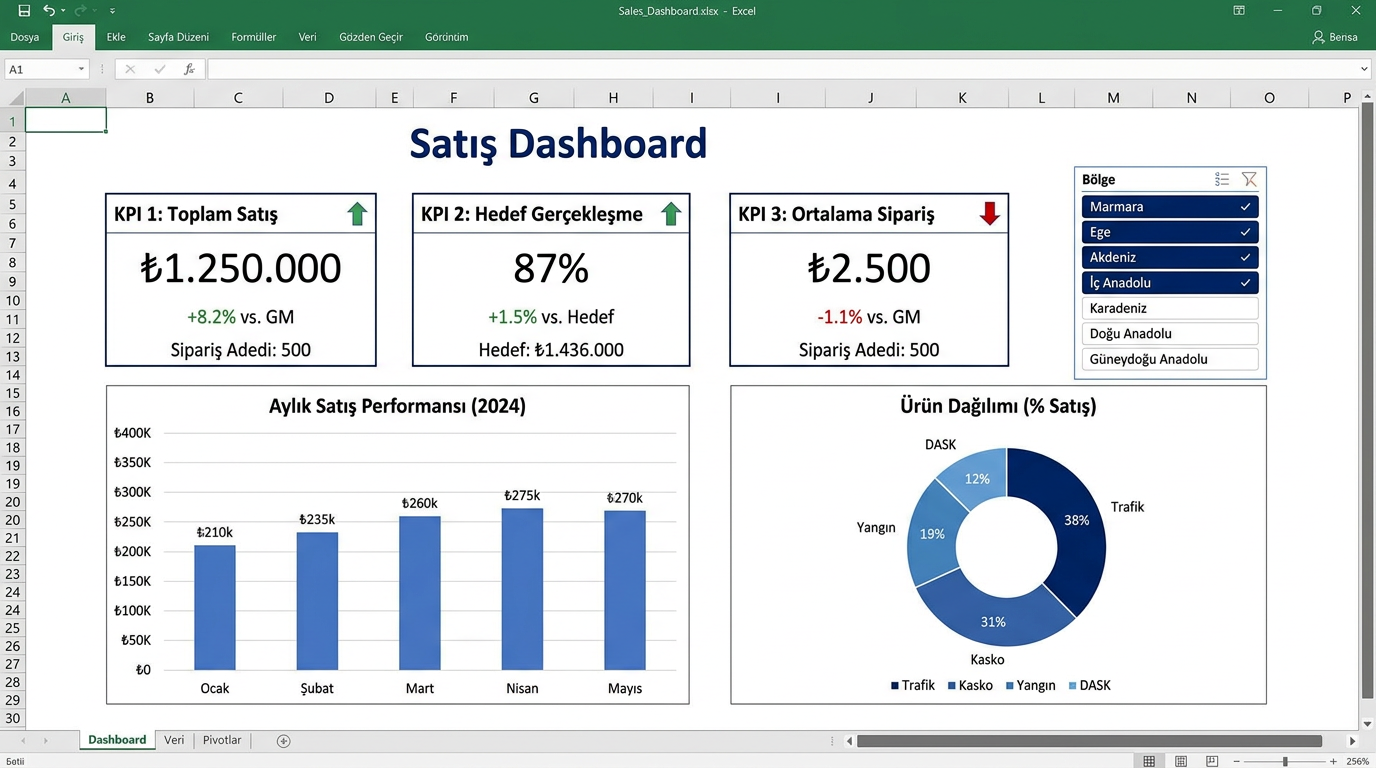Open the Undo history dropdown arrow
The width and height of the screenshot is (1376, 768).
[63, 11]
